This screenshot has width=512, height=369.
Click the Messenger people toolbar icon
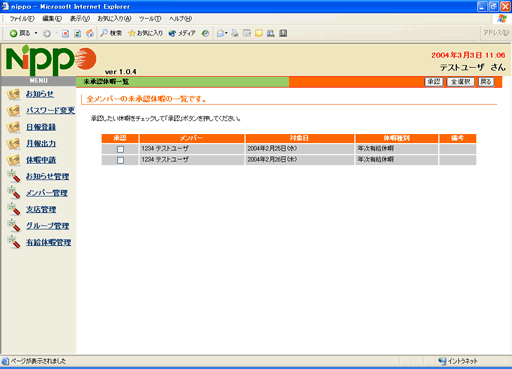(271, 33)
